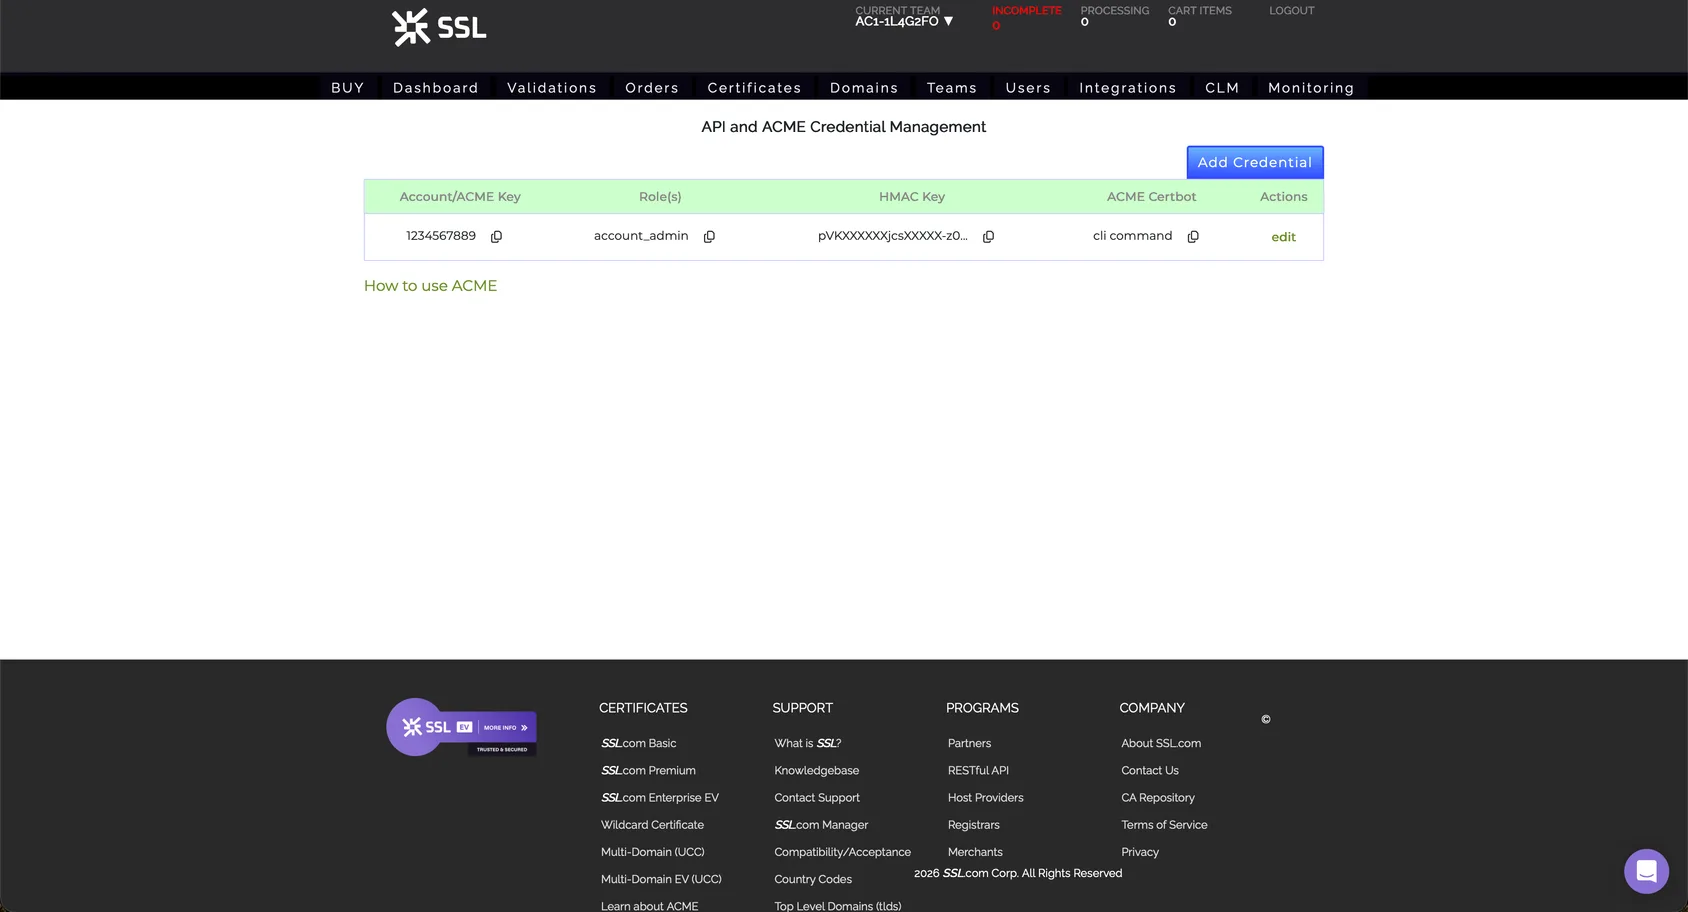1688x912 pixels.
Task: Open Knowledgebase footer link
Action: [816, 770]
